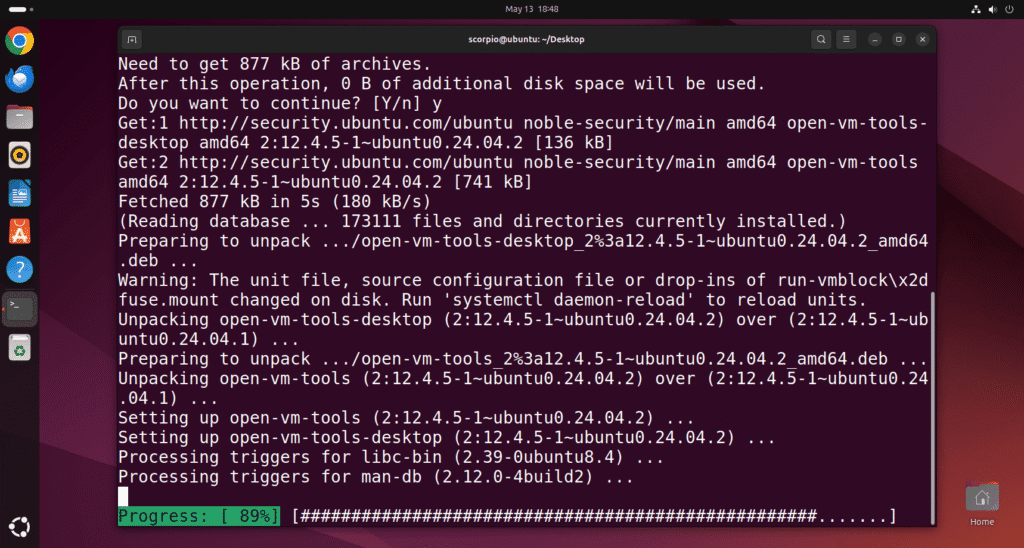
Task: Click 'Do you want to continue? [Y/n]'
Action: coord(269,103)
